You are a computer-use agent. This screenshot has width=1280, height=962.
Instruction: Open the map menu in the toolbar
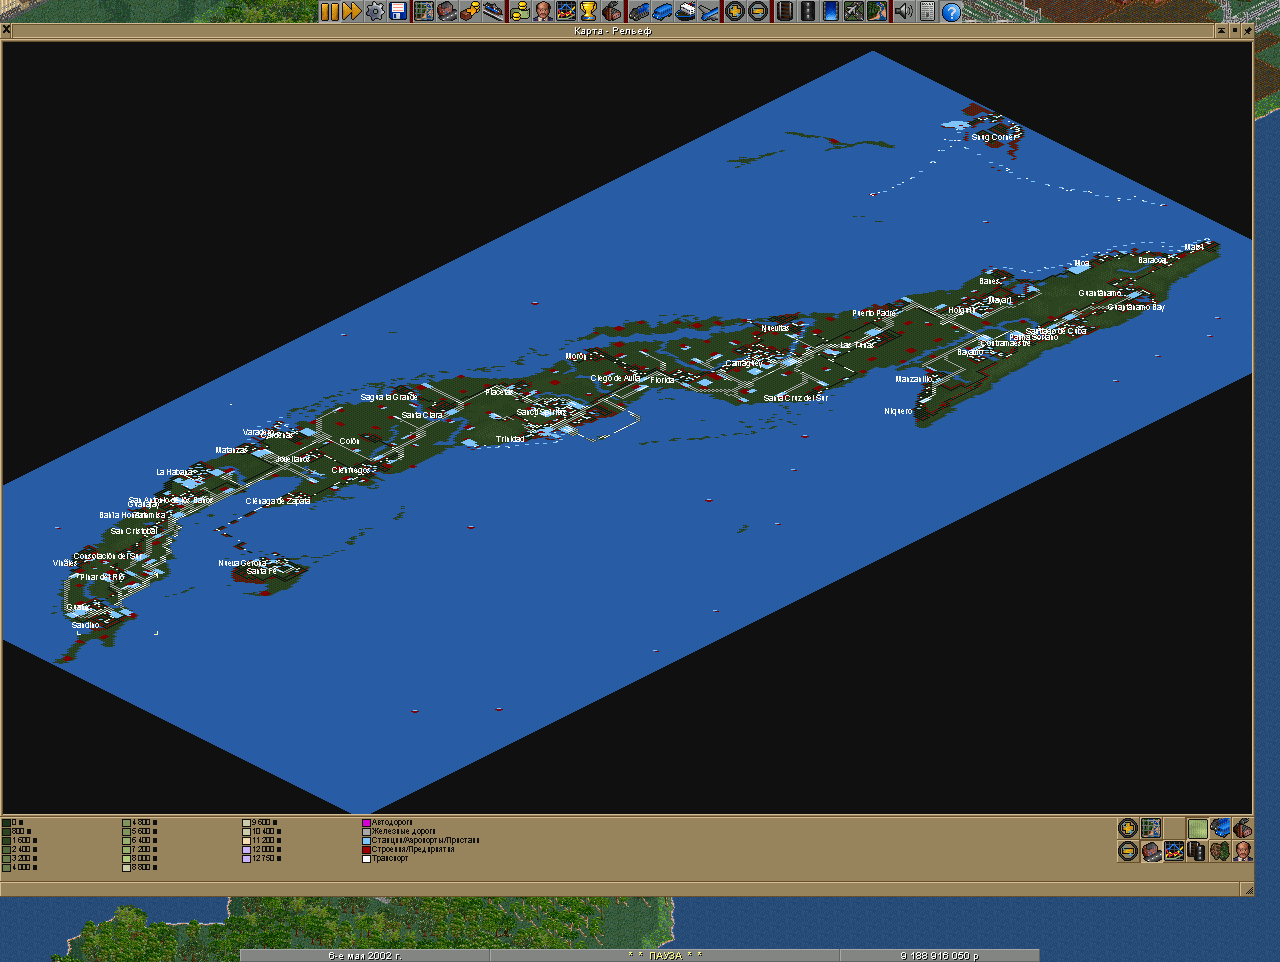(424, 11)
